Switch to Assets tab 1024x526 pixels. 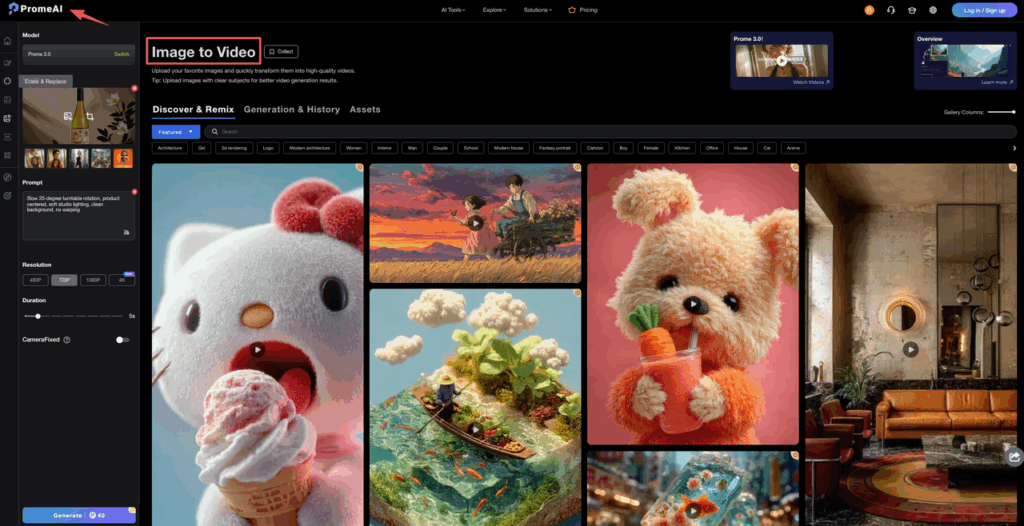(x=364, y=109)
